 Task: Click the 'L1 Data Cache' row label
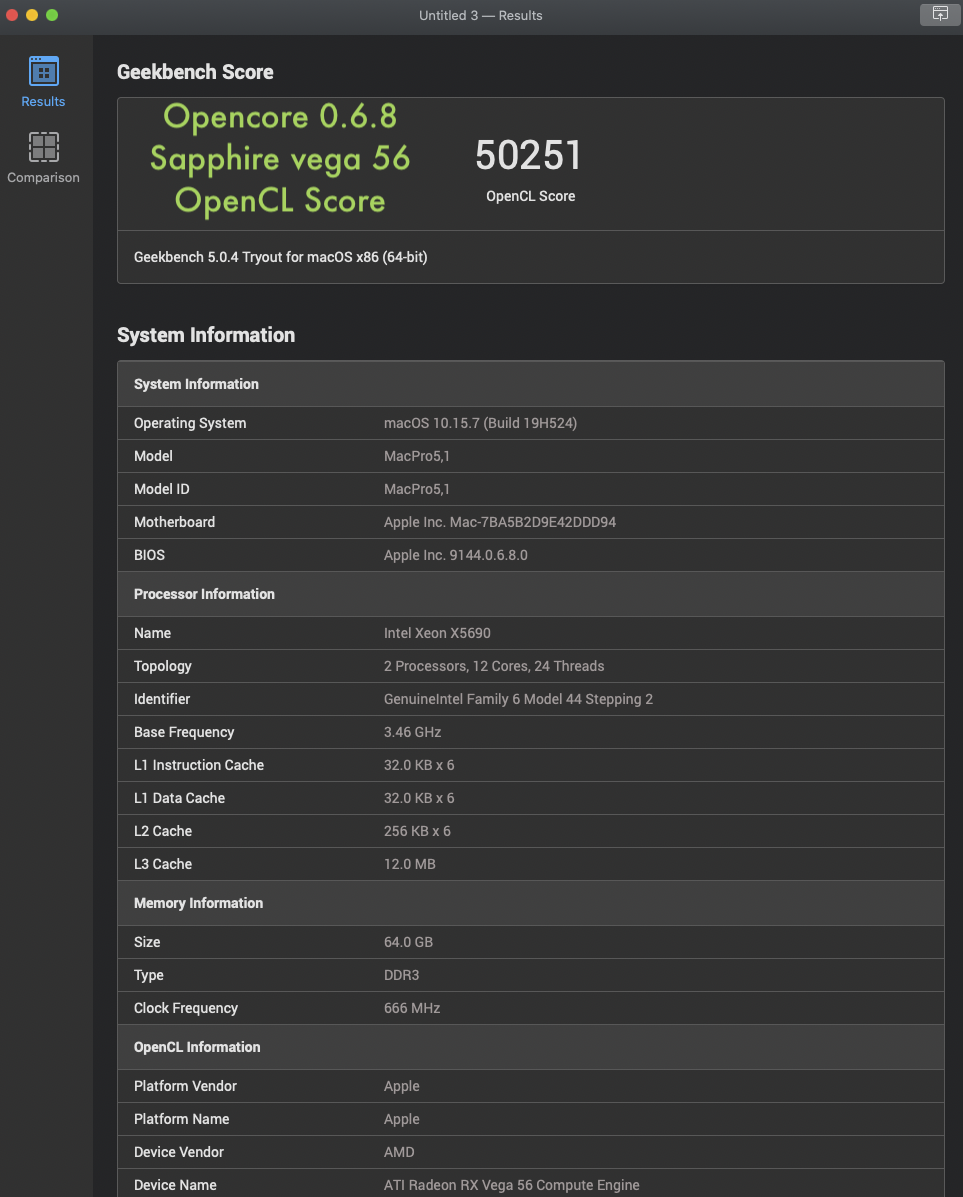coord(179,798)
